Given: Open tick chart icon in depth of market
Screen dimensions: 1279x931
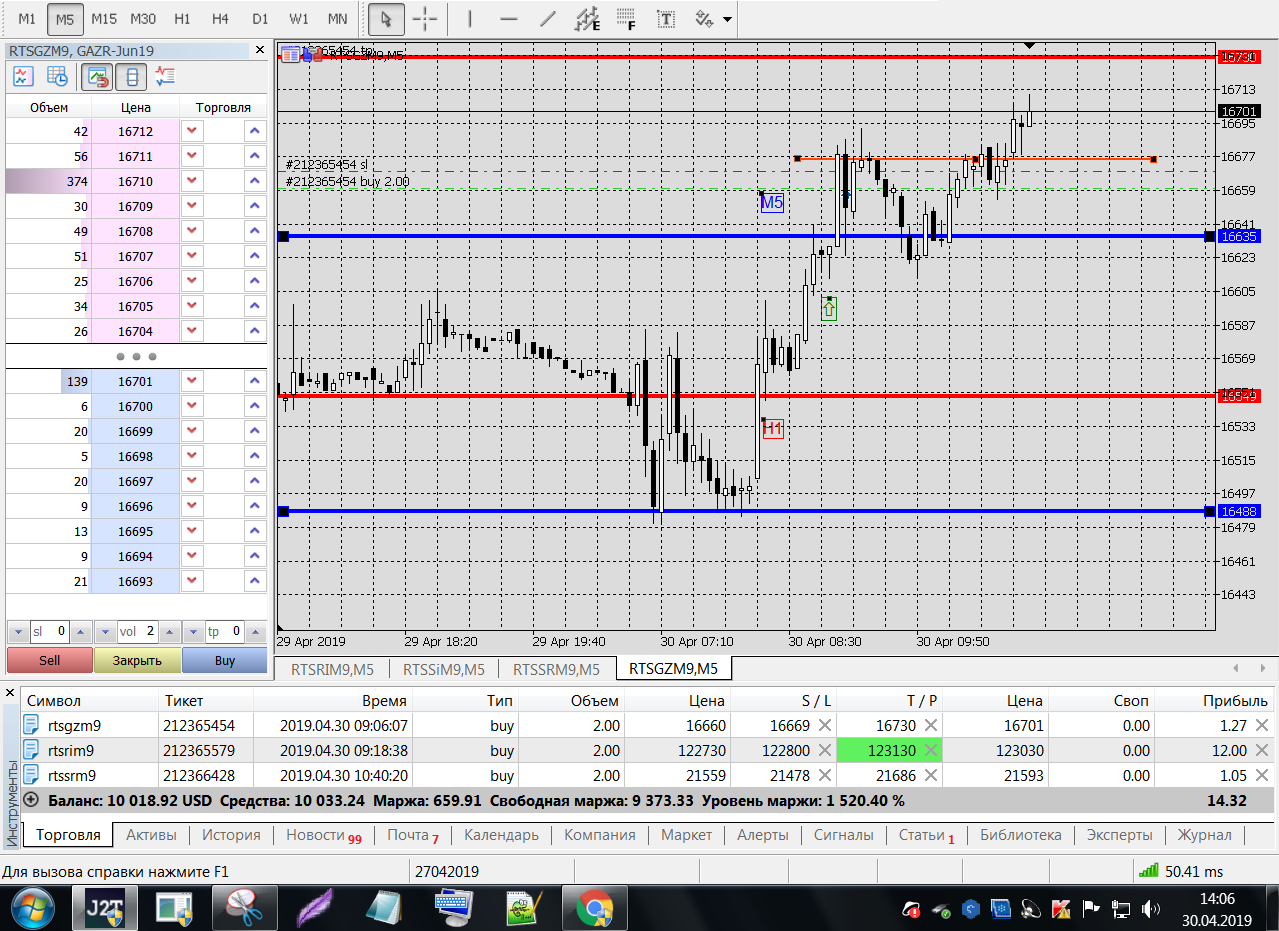Looking at the screenshot, I should click(x=23, y=76).
